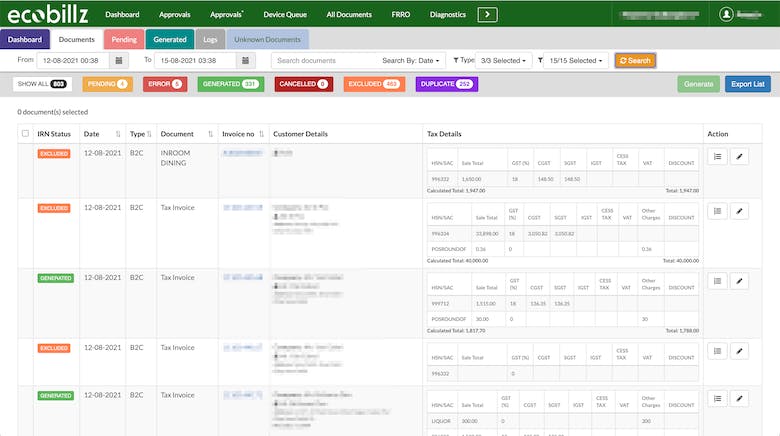Screen dimensions: 780x436
Task: Open the second Approvals menu item
Action: [226, 14]
